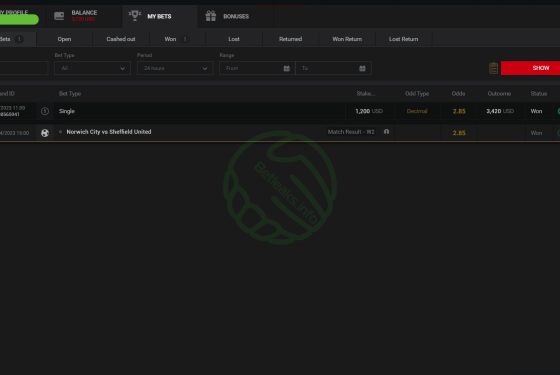This screenshot has width=560, height=375.
Task: Switch to the Lost Return filter
Action: point(404,39)
